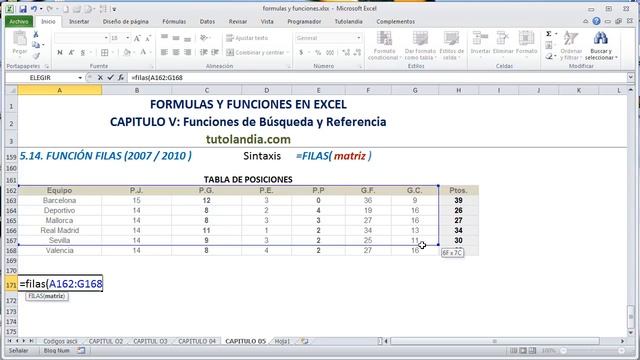Toggle Ajustar texto wrap option
640x360 pixels.
point(247,38)
